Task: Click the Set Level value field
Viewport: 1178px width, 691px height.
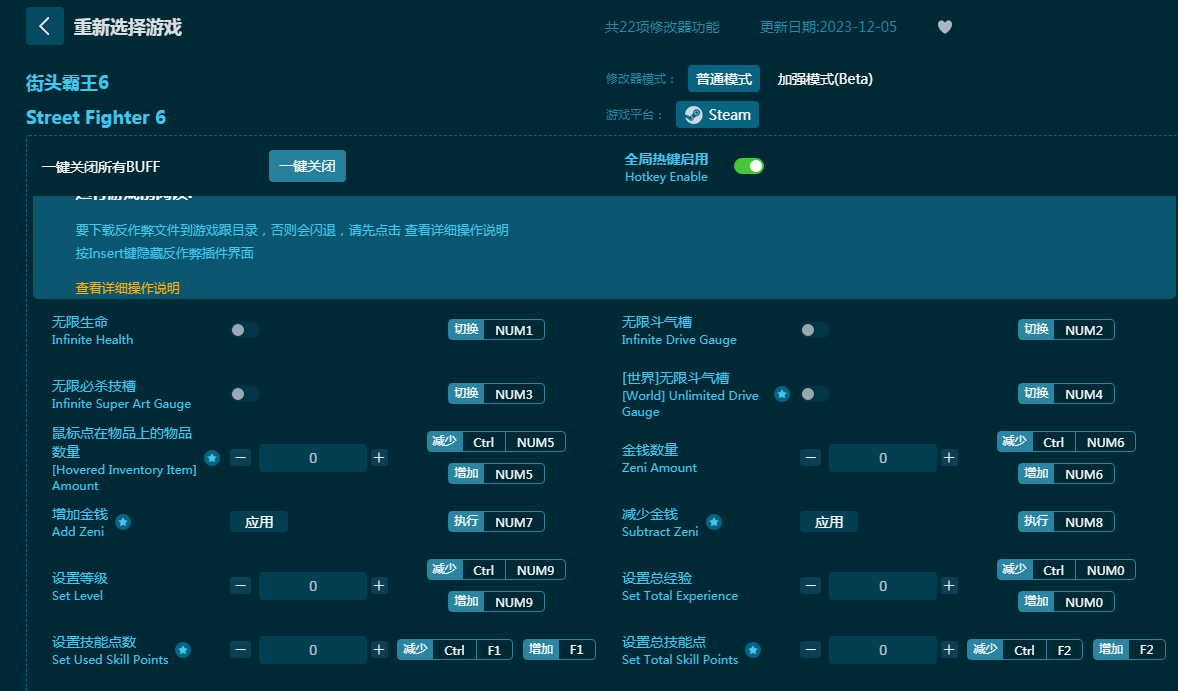Action: 313,586
